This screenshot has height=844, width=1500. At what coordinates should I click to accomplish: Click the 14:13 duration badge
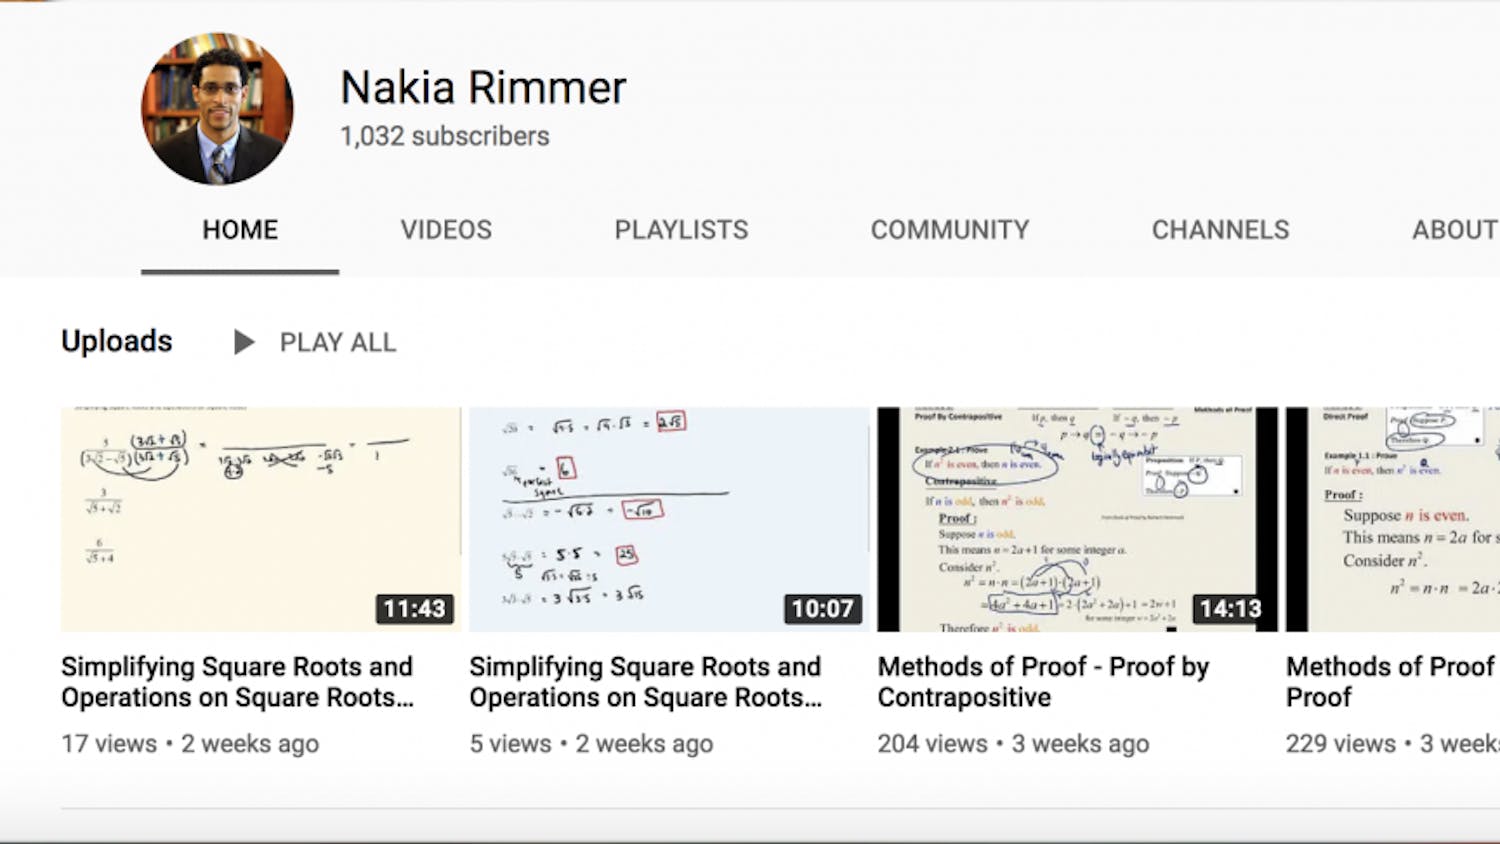[1230, 609]
